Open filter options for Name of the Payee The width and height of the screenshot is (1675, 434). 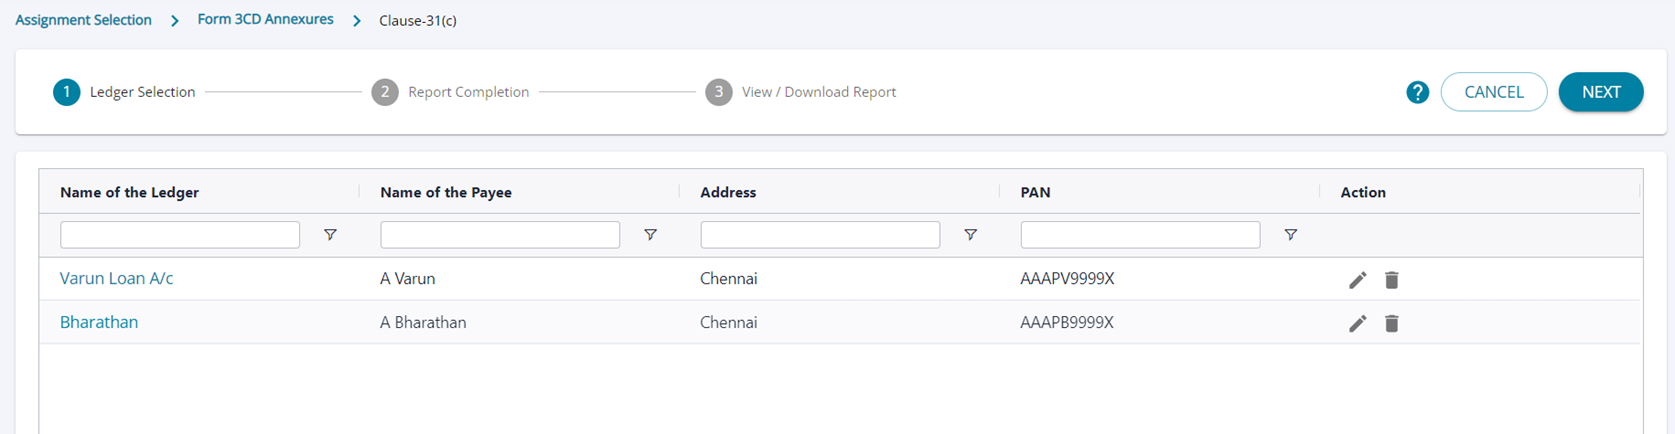pos(650,235)
